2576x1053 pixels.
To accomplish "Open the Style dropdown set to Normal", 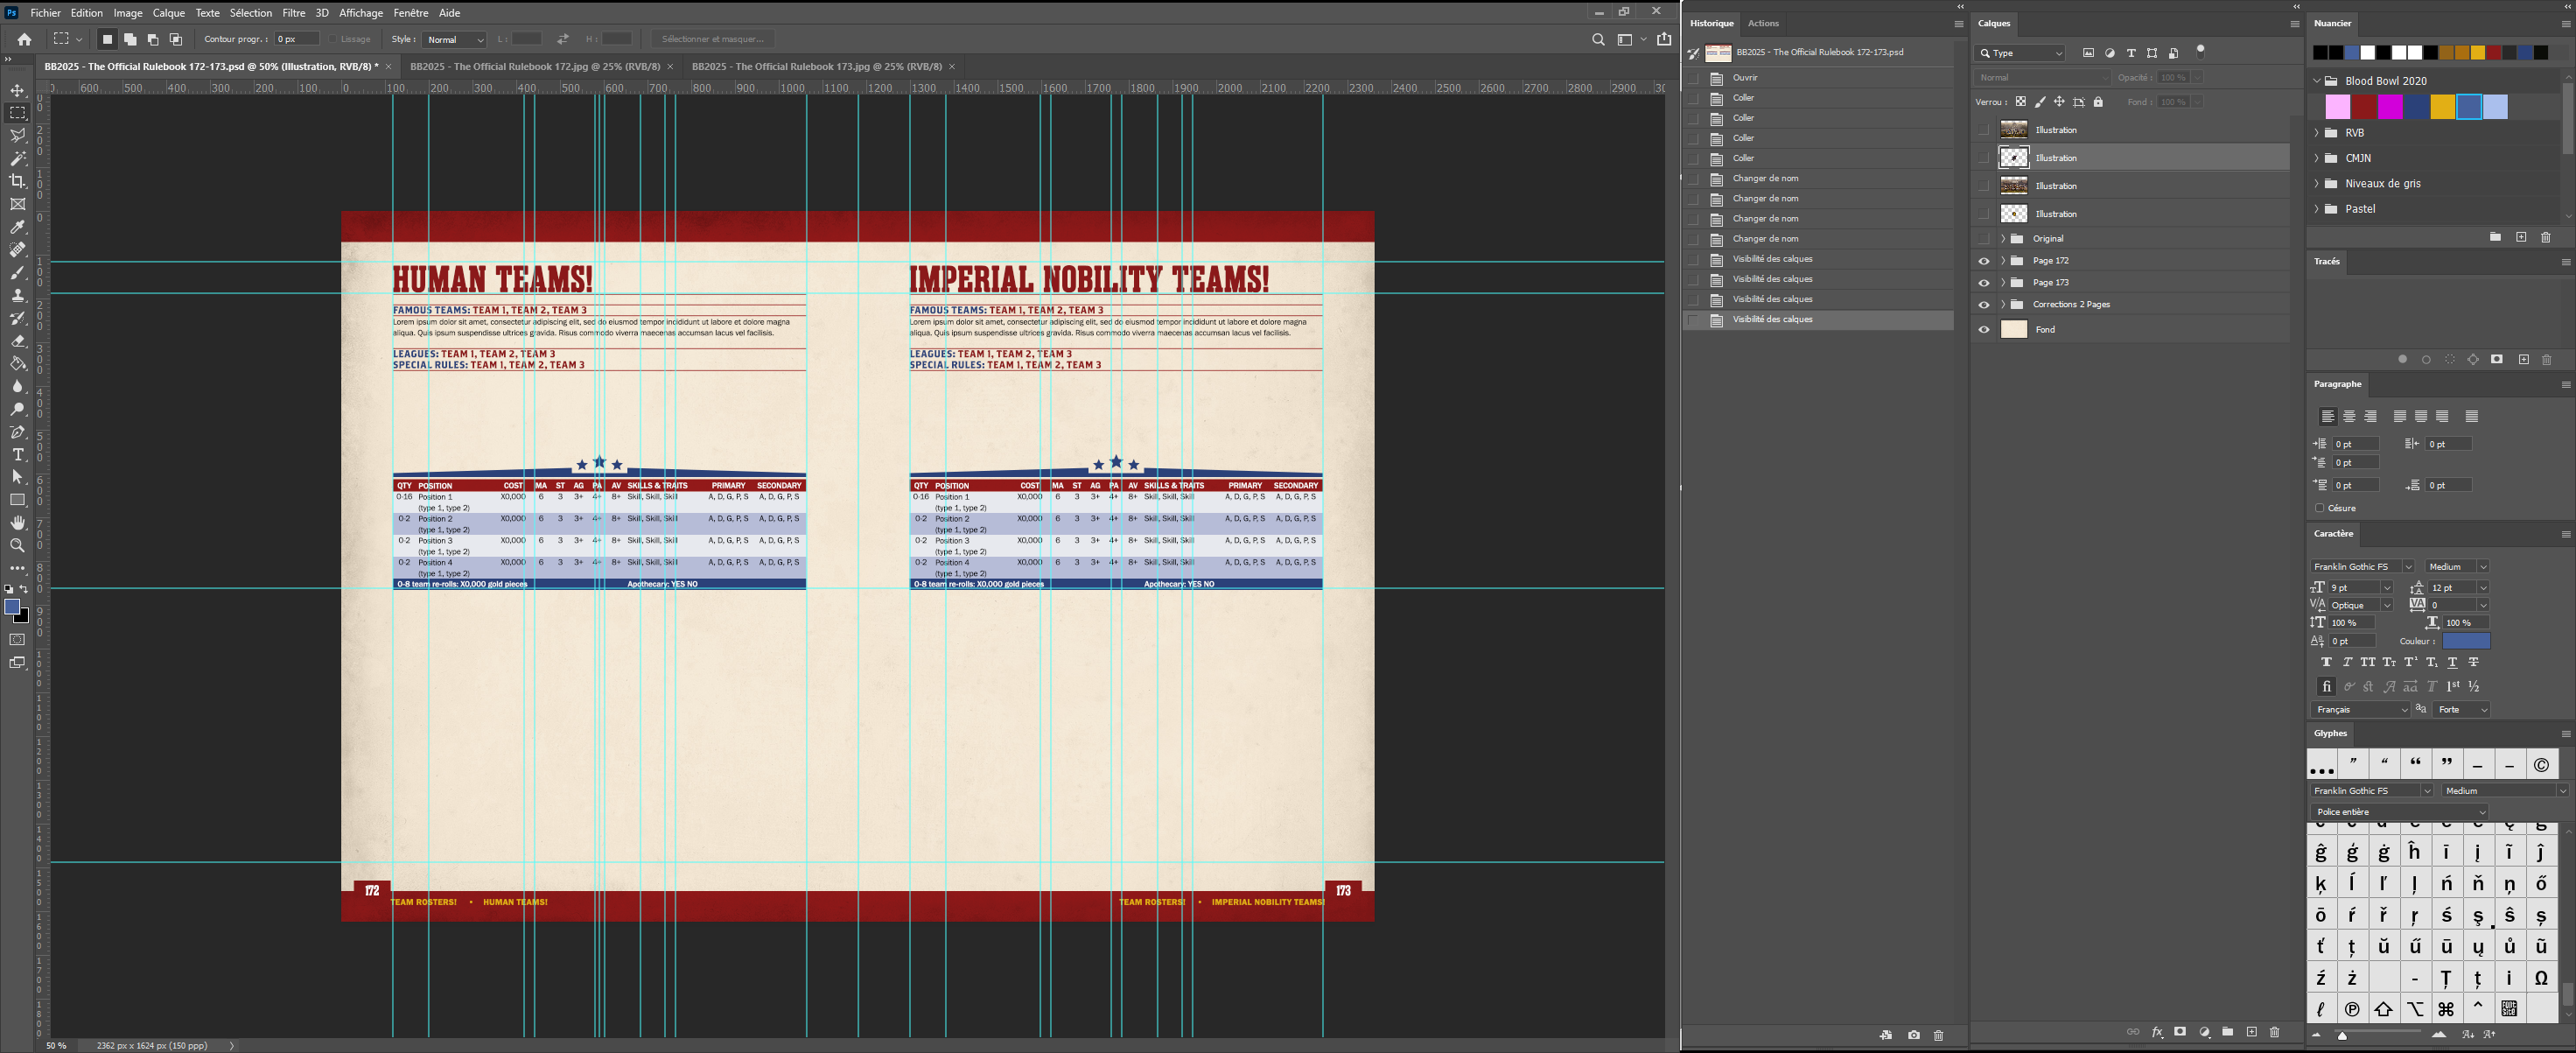I will click(x=455, y=40).
